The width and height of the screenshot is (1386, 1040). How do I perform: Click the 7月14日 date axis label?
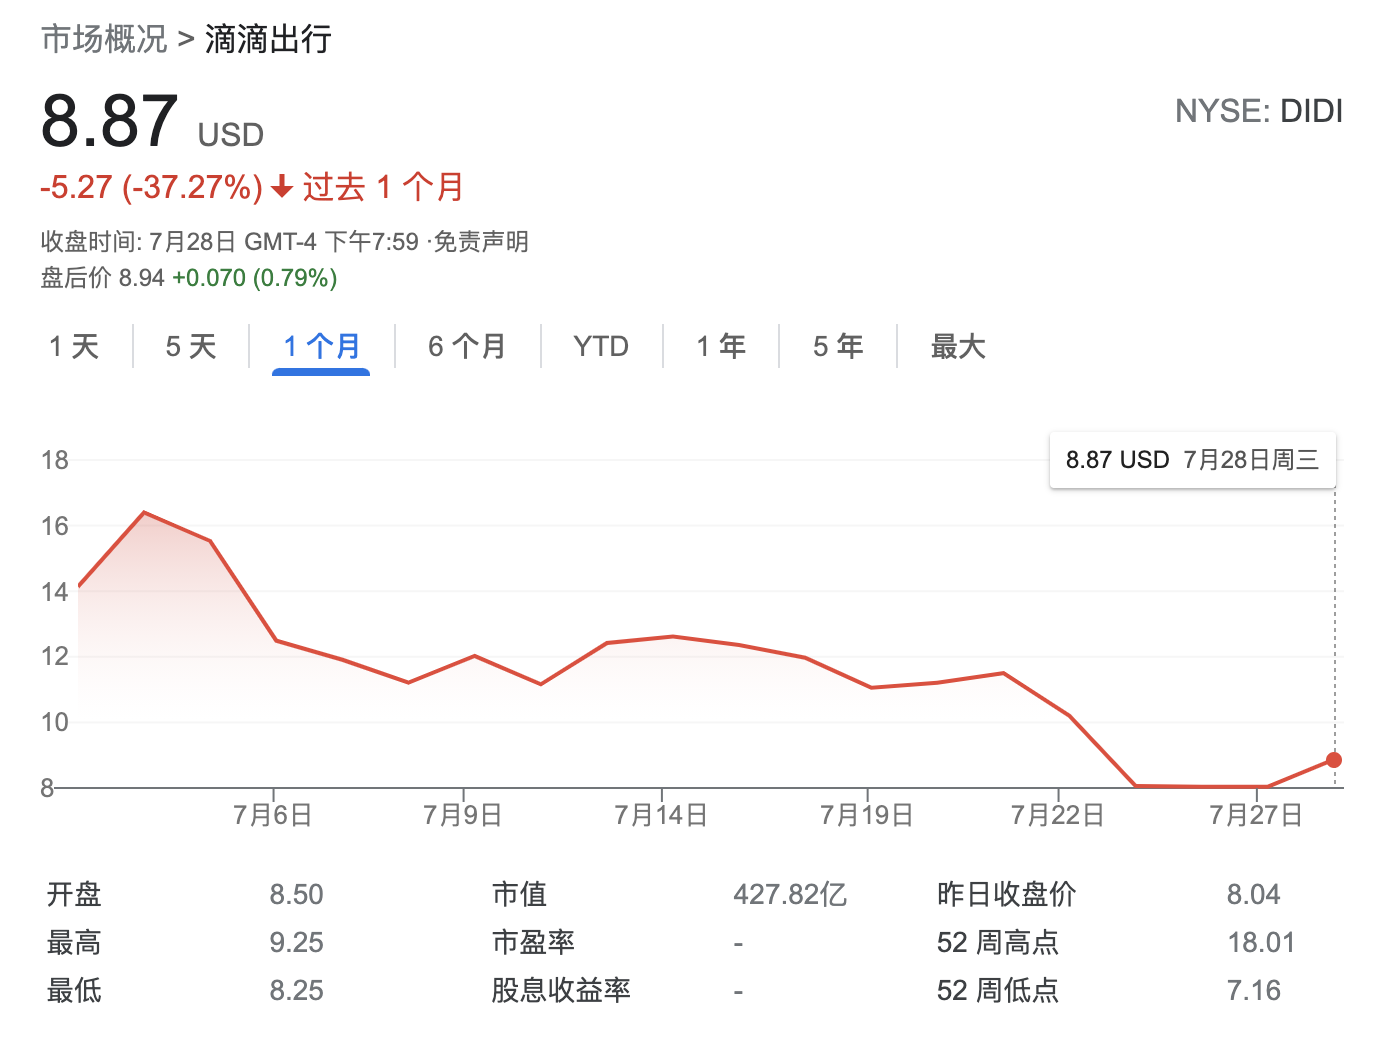(x=660, y=815)
